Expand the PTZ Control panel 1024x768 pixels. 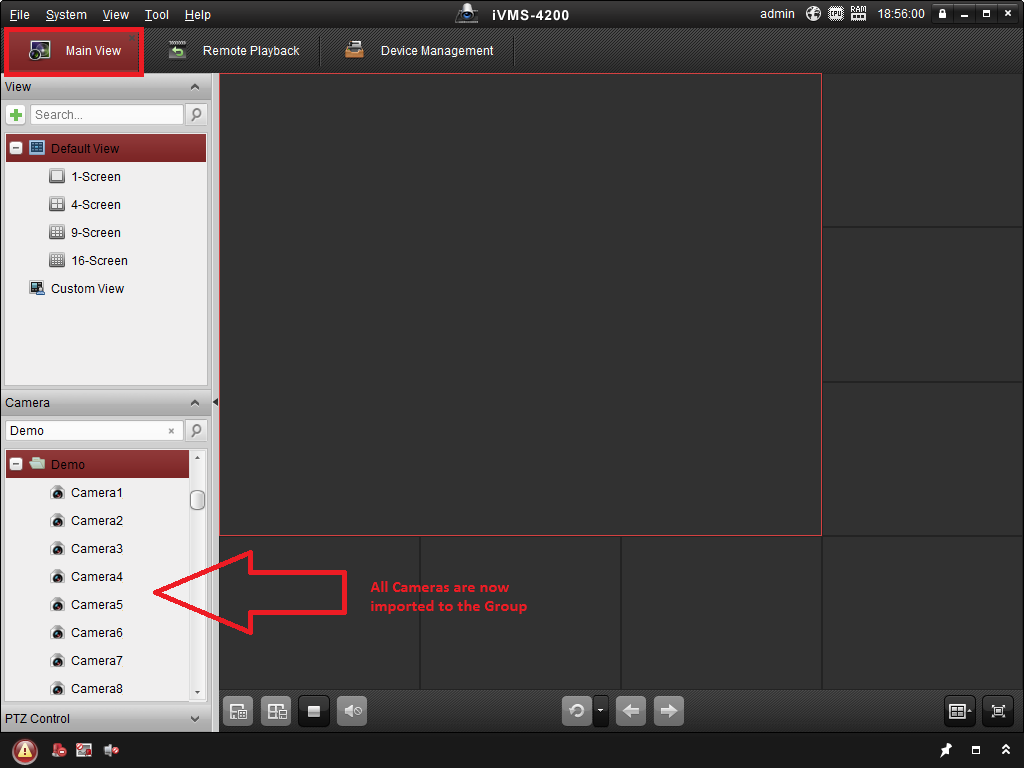pyautogui.click(x=195, y=718)
